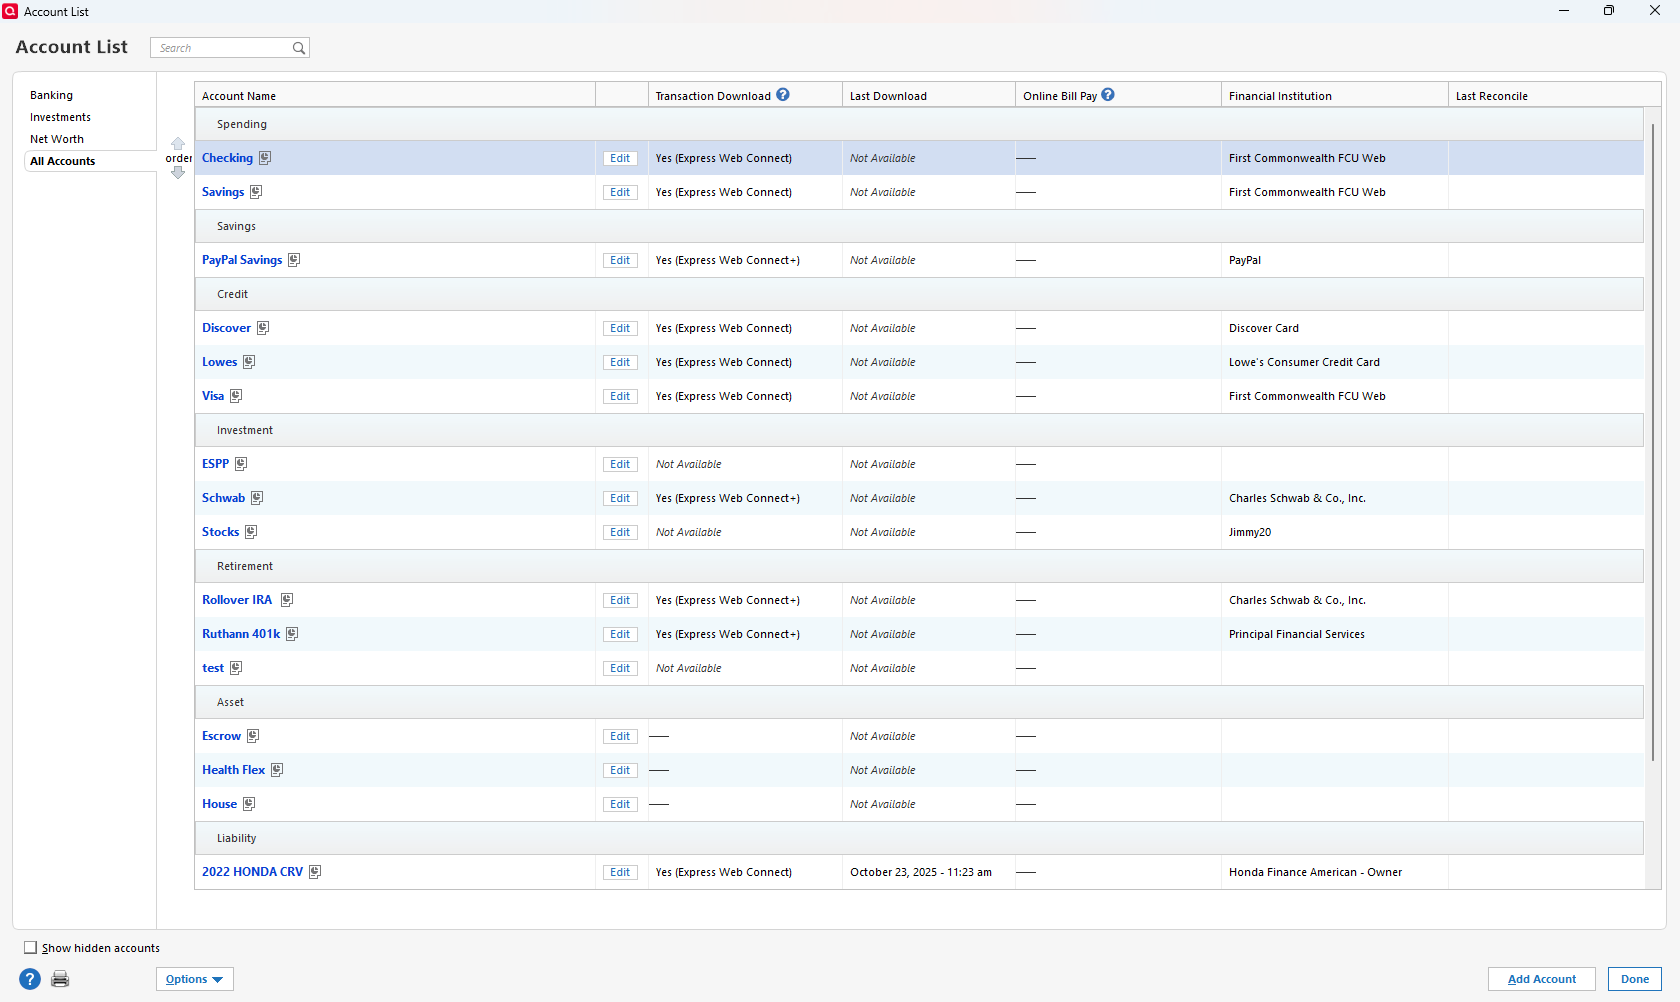The height and width of the screenshot is (1002, 1680).
Task: Edit the Rollover IRA account
Action: pos(620,600)
